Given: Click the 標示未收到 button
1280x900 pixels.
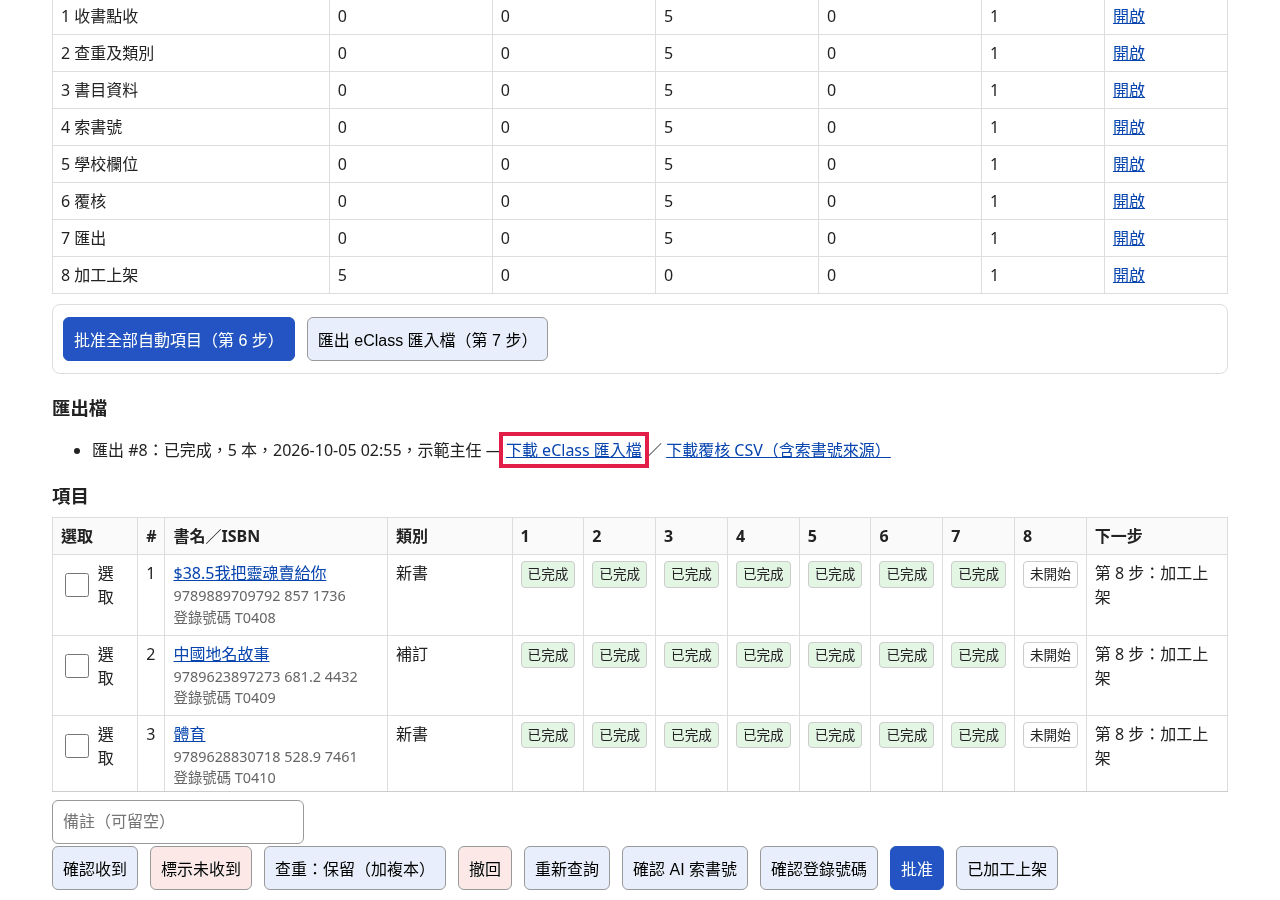Looking at the screenshot, I should pyautogui.click(x=201, y=868).
